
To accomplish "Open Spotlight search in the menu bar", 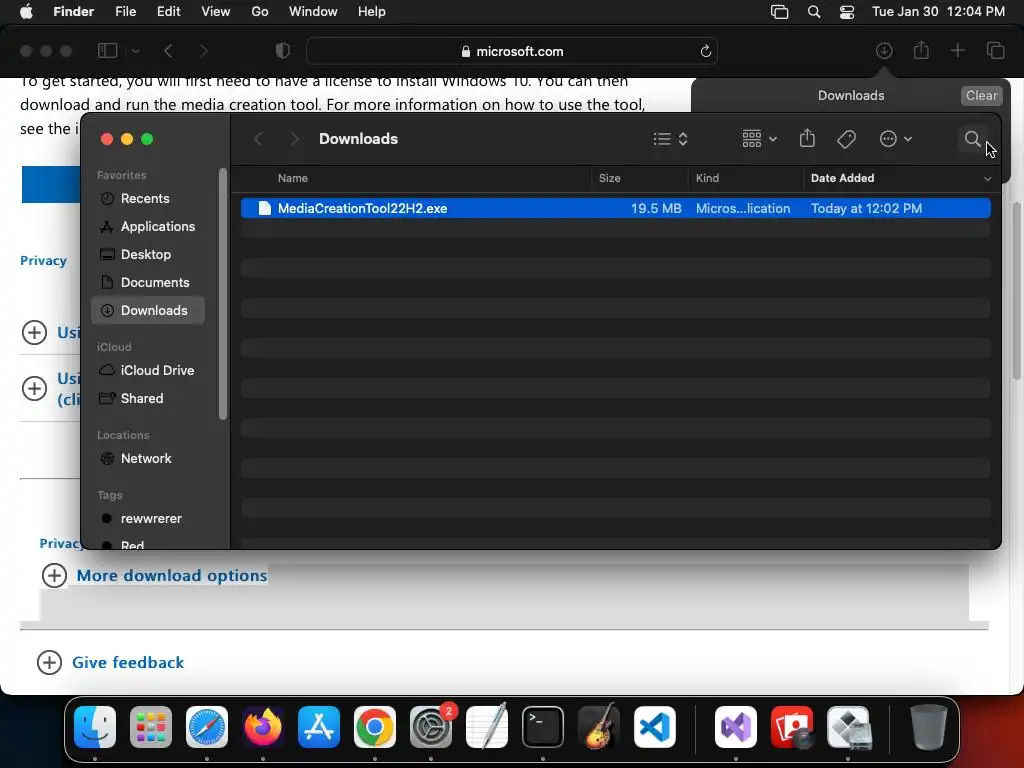I will [x=814, y=12].
